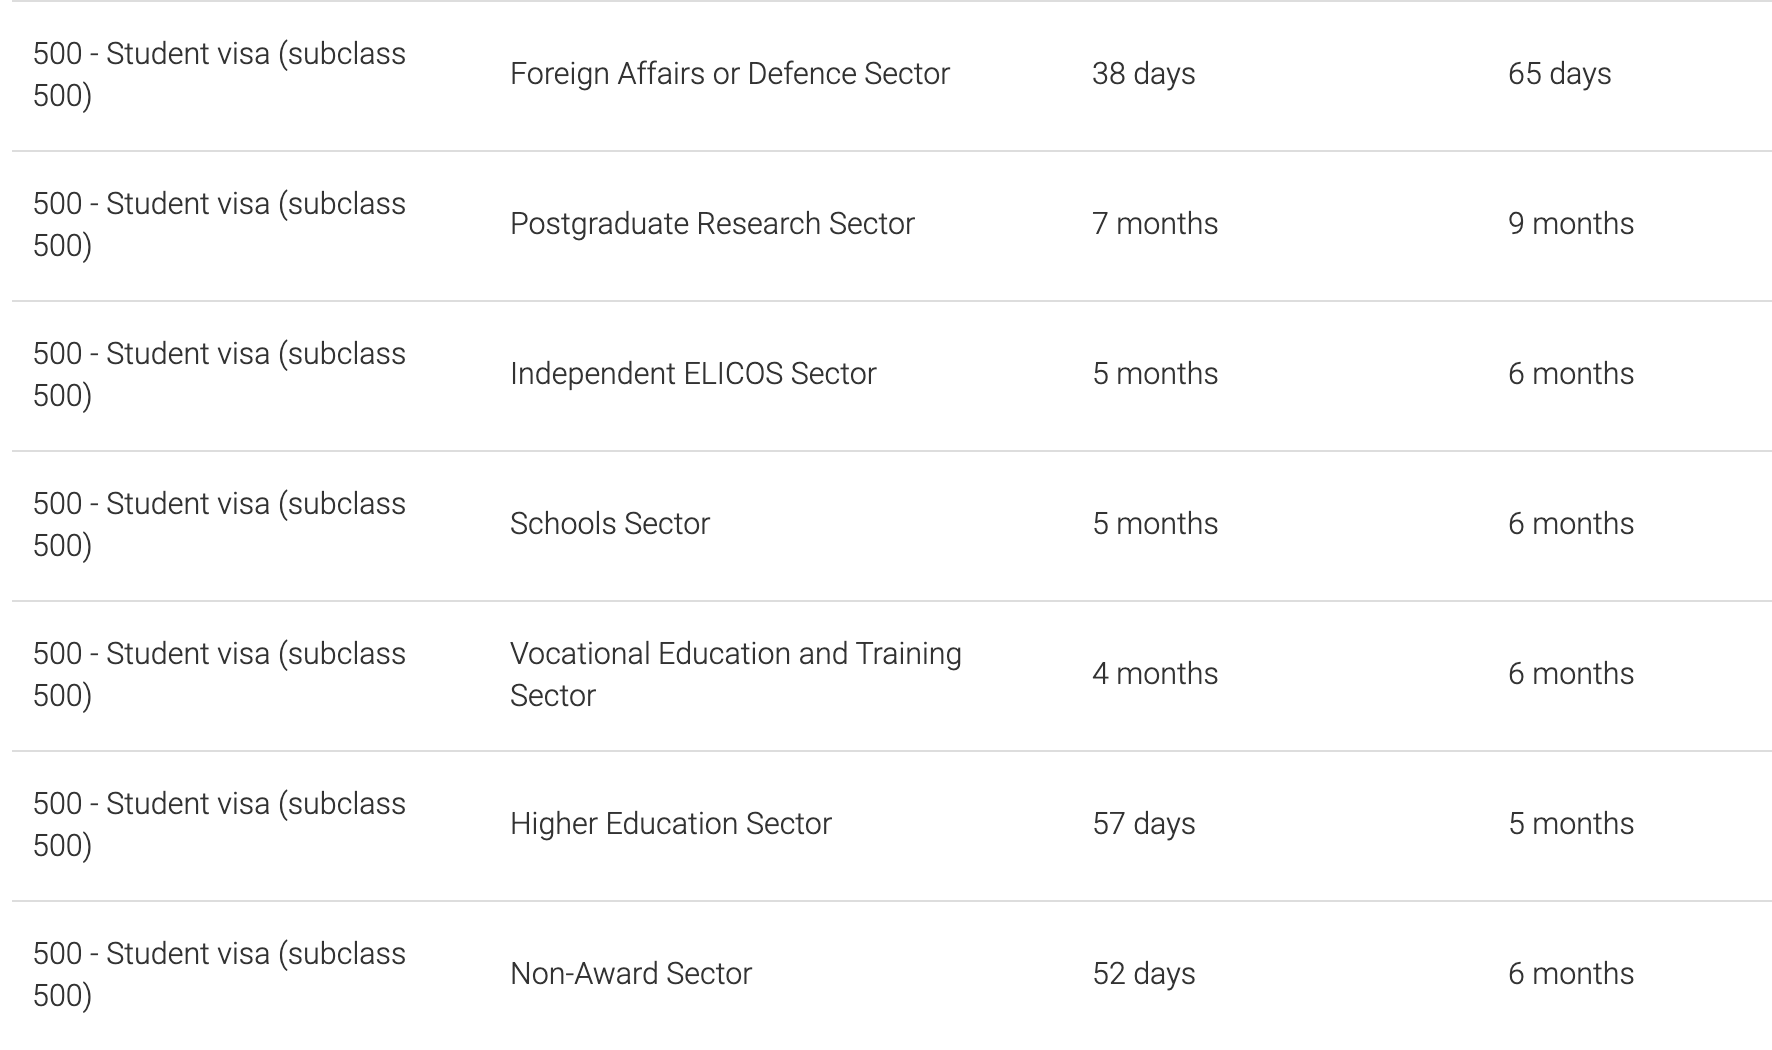The image size is (1772, 1050).
Task: Click the 7 months cell
Action: 1155,224
